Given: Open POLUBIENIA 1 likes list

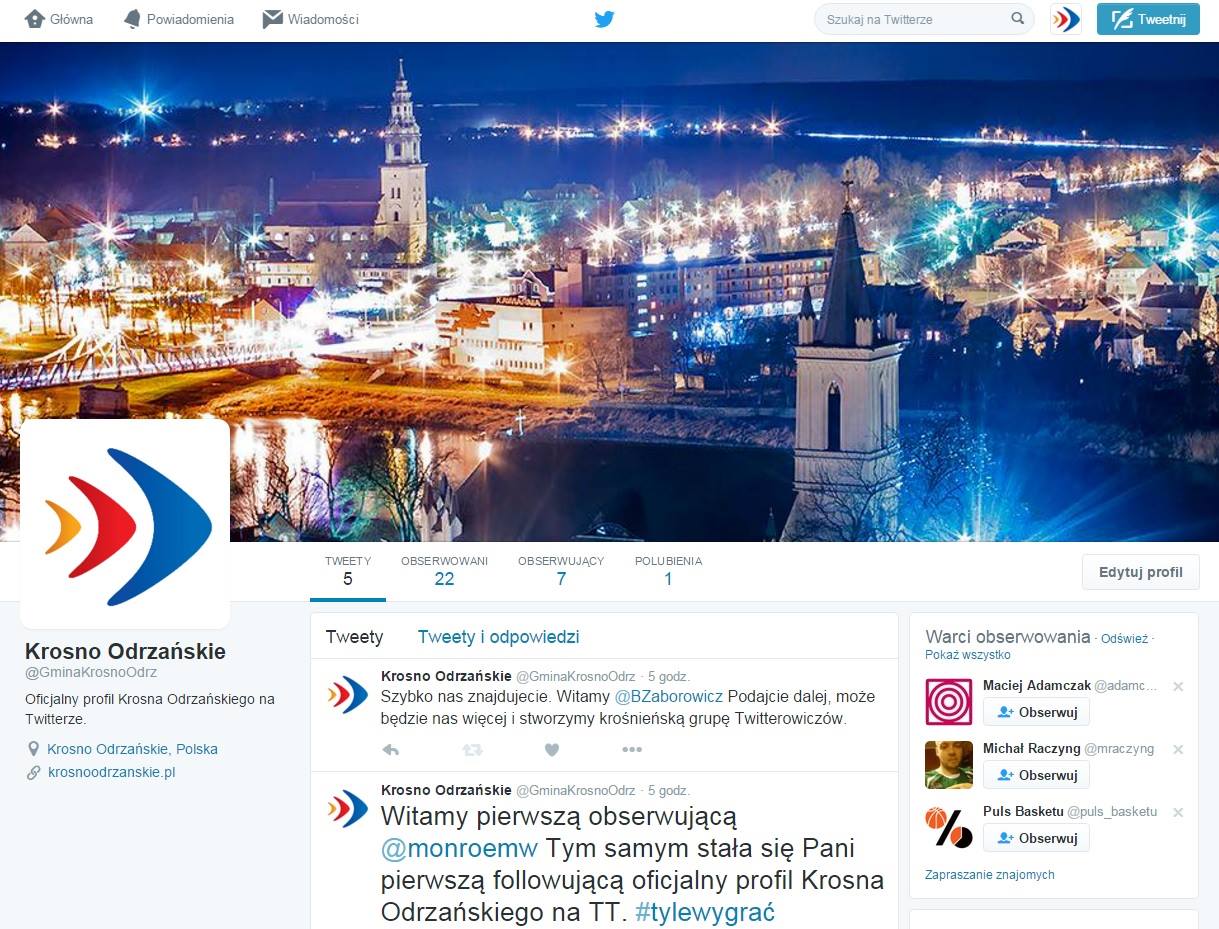Looking at the screenshot, I should [x=668, y=571].
